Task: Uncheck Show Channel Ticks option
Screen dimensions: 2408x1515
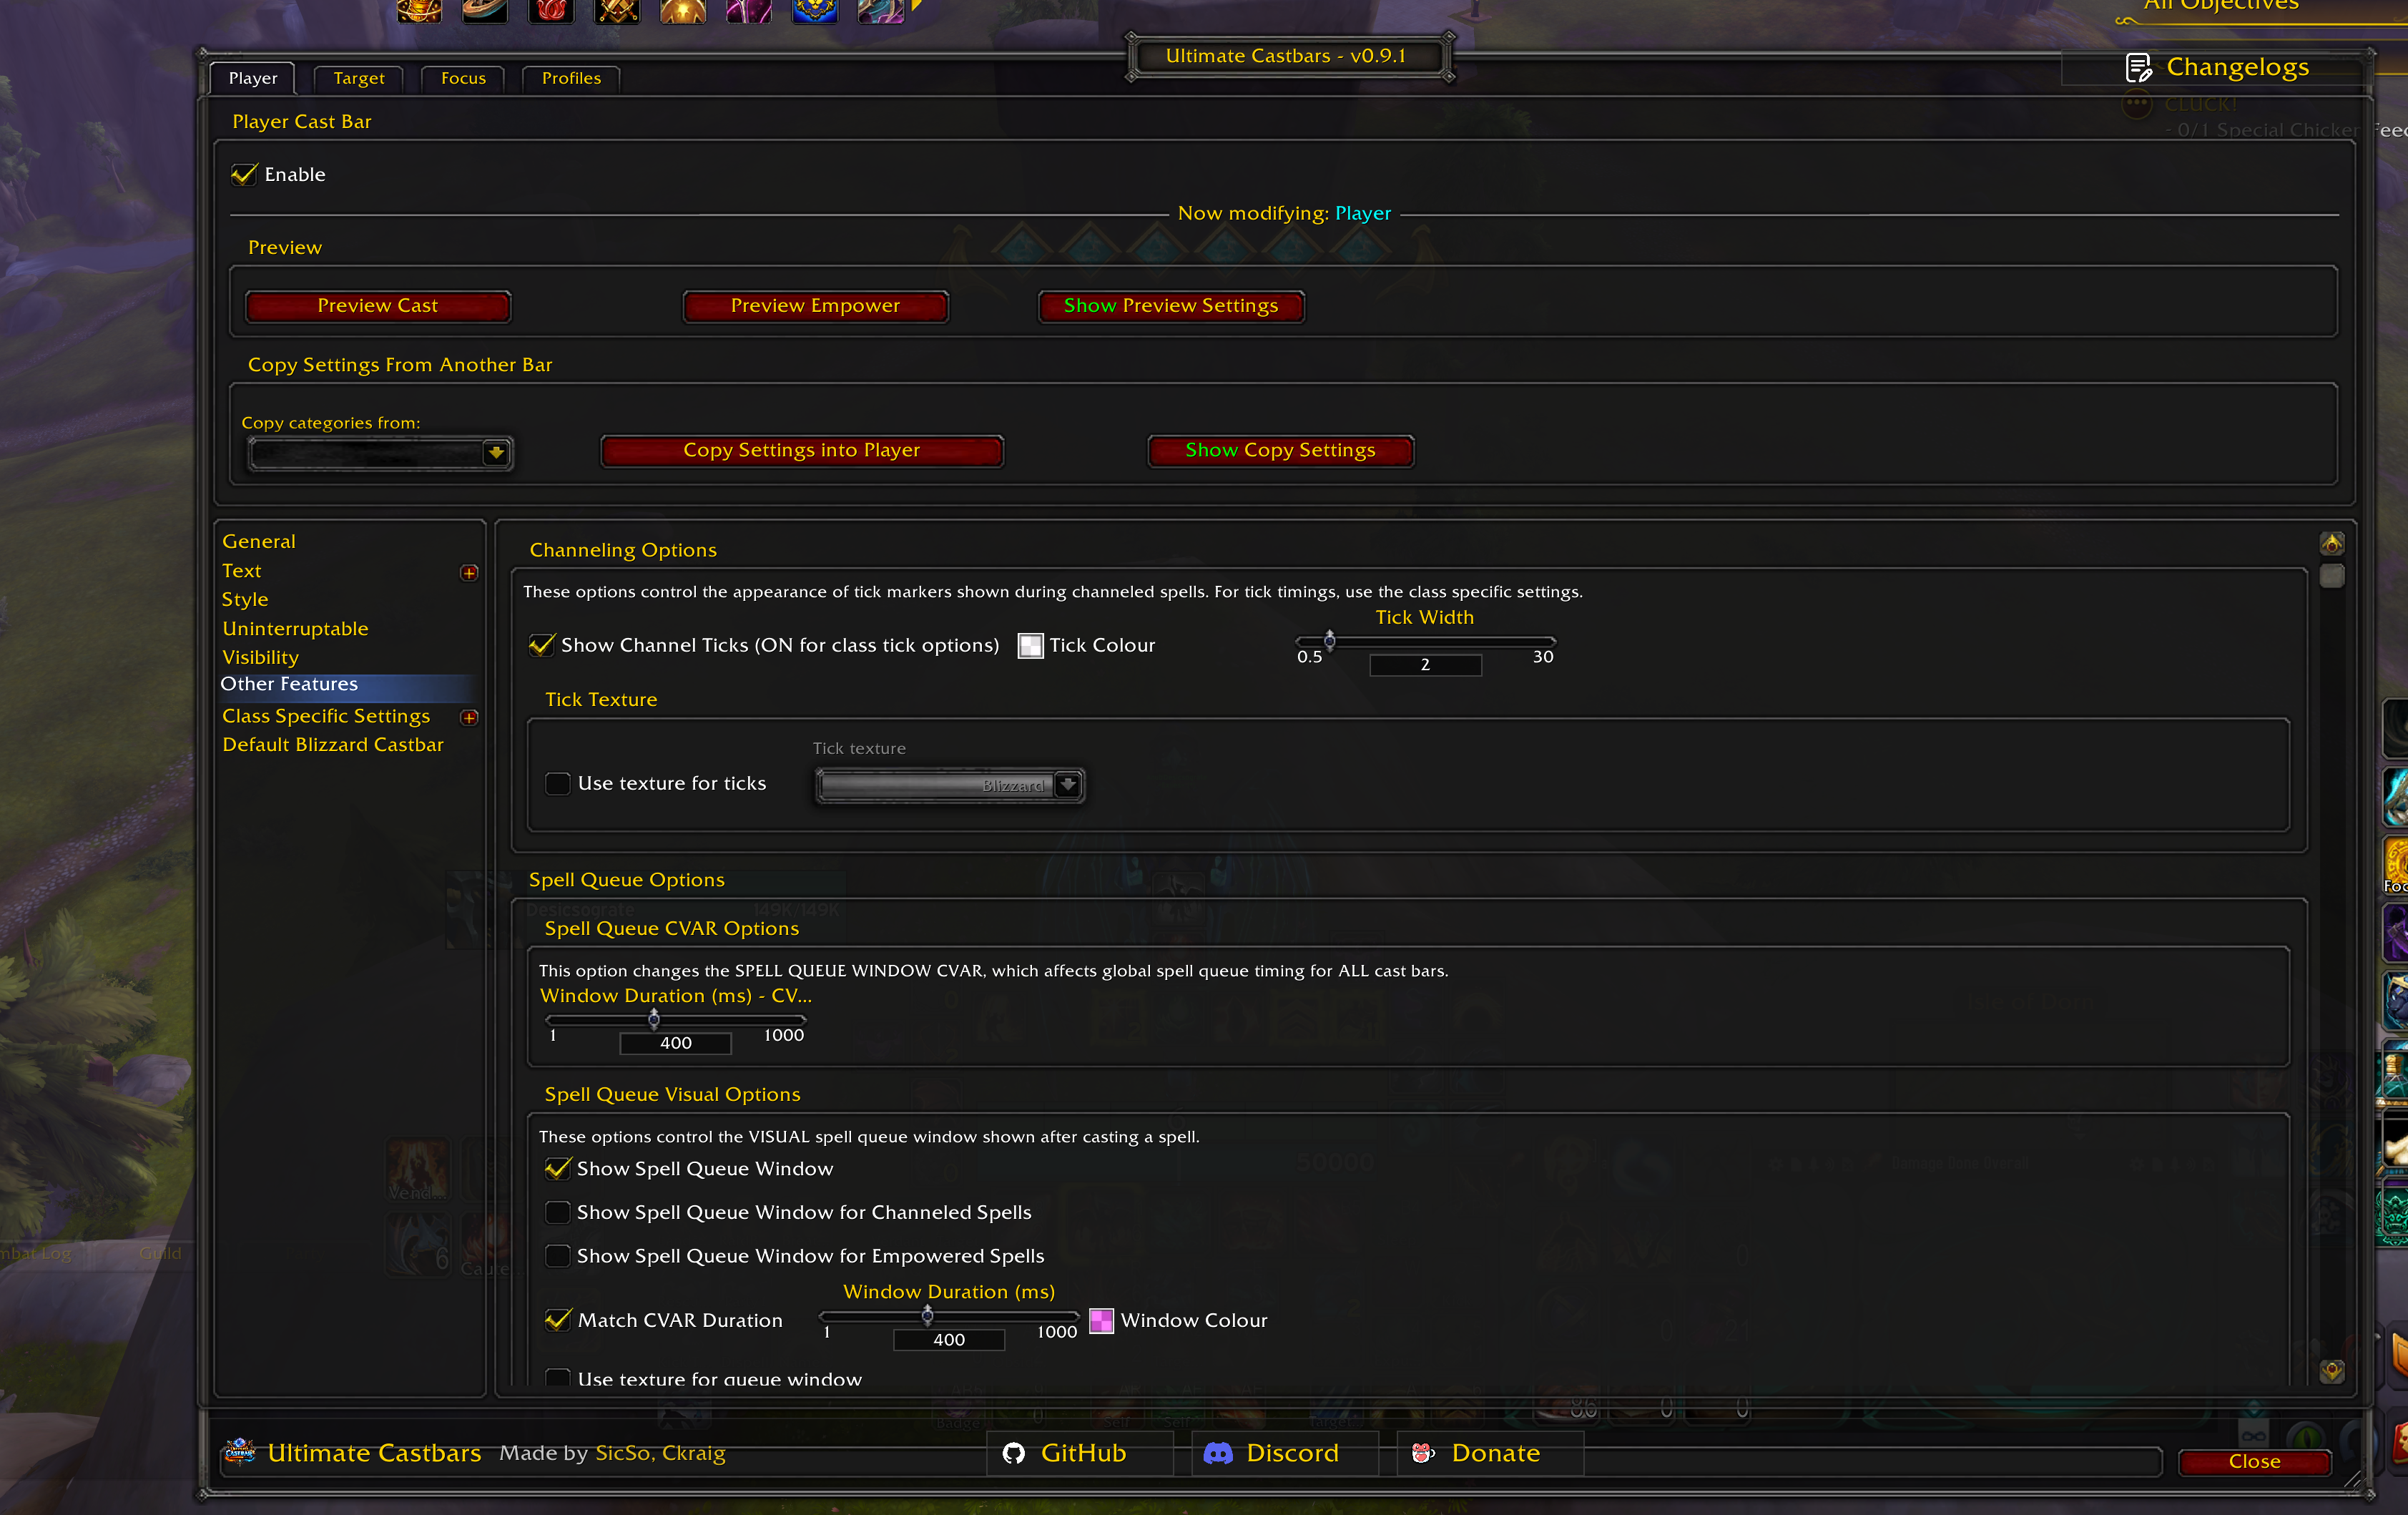Action: pyautogui.click(x=542, y=646)
